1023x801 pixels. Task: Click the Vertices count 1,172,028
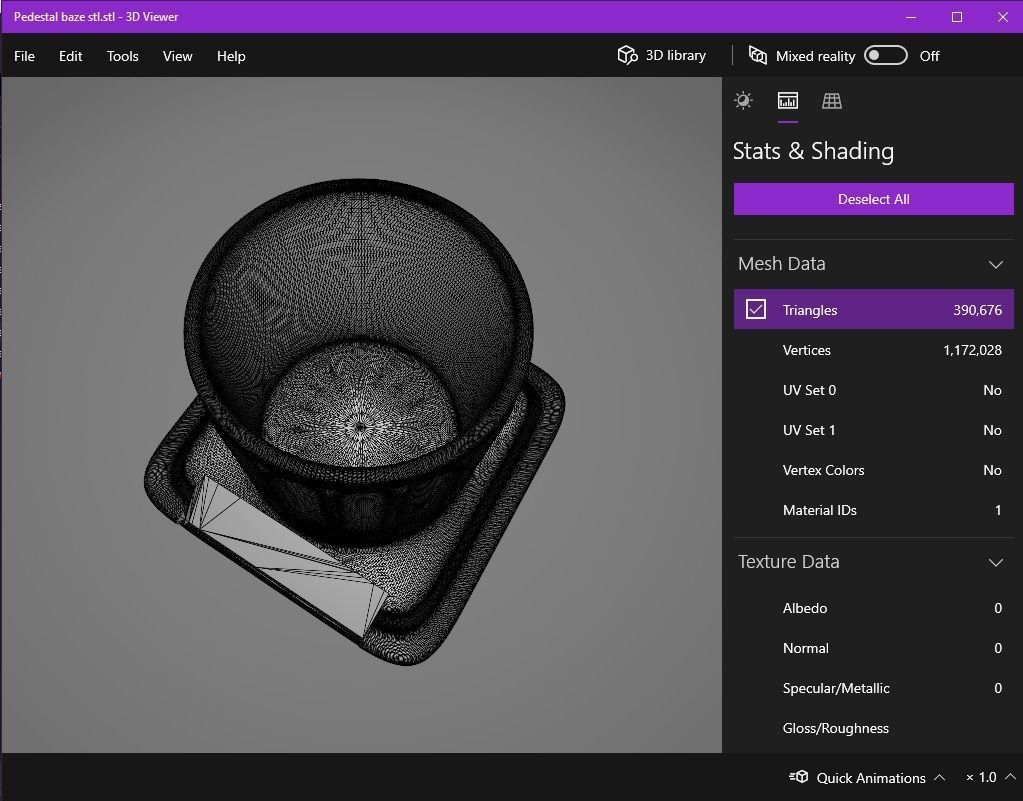(x=972, y=350)
